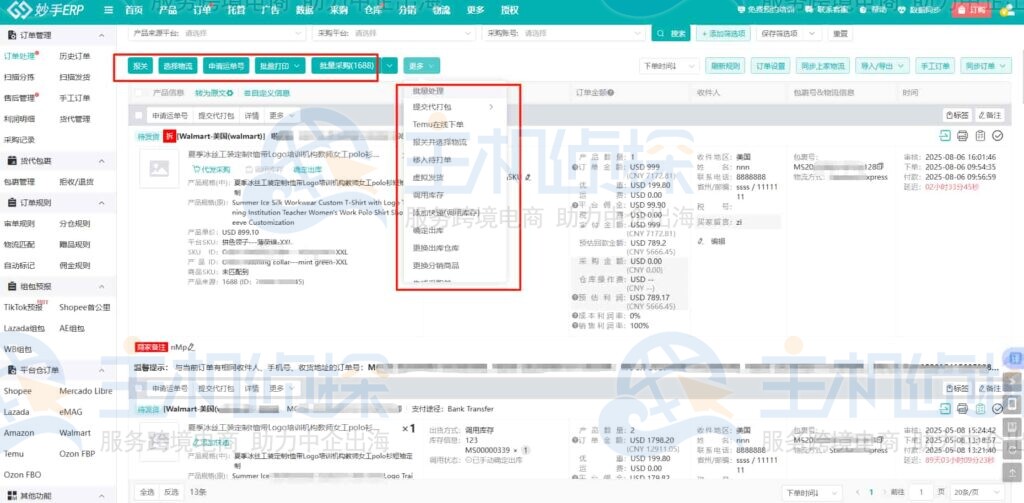Expand the 同步订单 dropdown

(985, 65)
